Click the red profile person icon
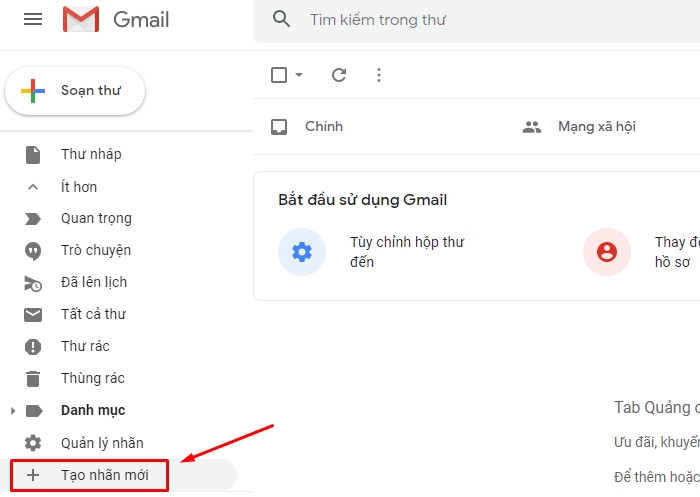Image resolution: width=700 pixels, height=497 pixels. click(607, 252)
